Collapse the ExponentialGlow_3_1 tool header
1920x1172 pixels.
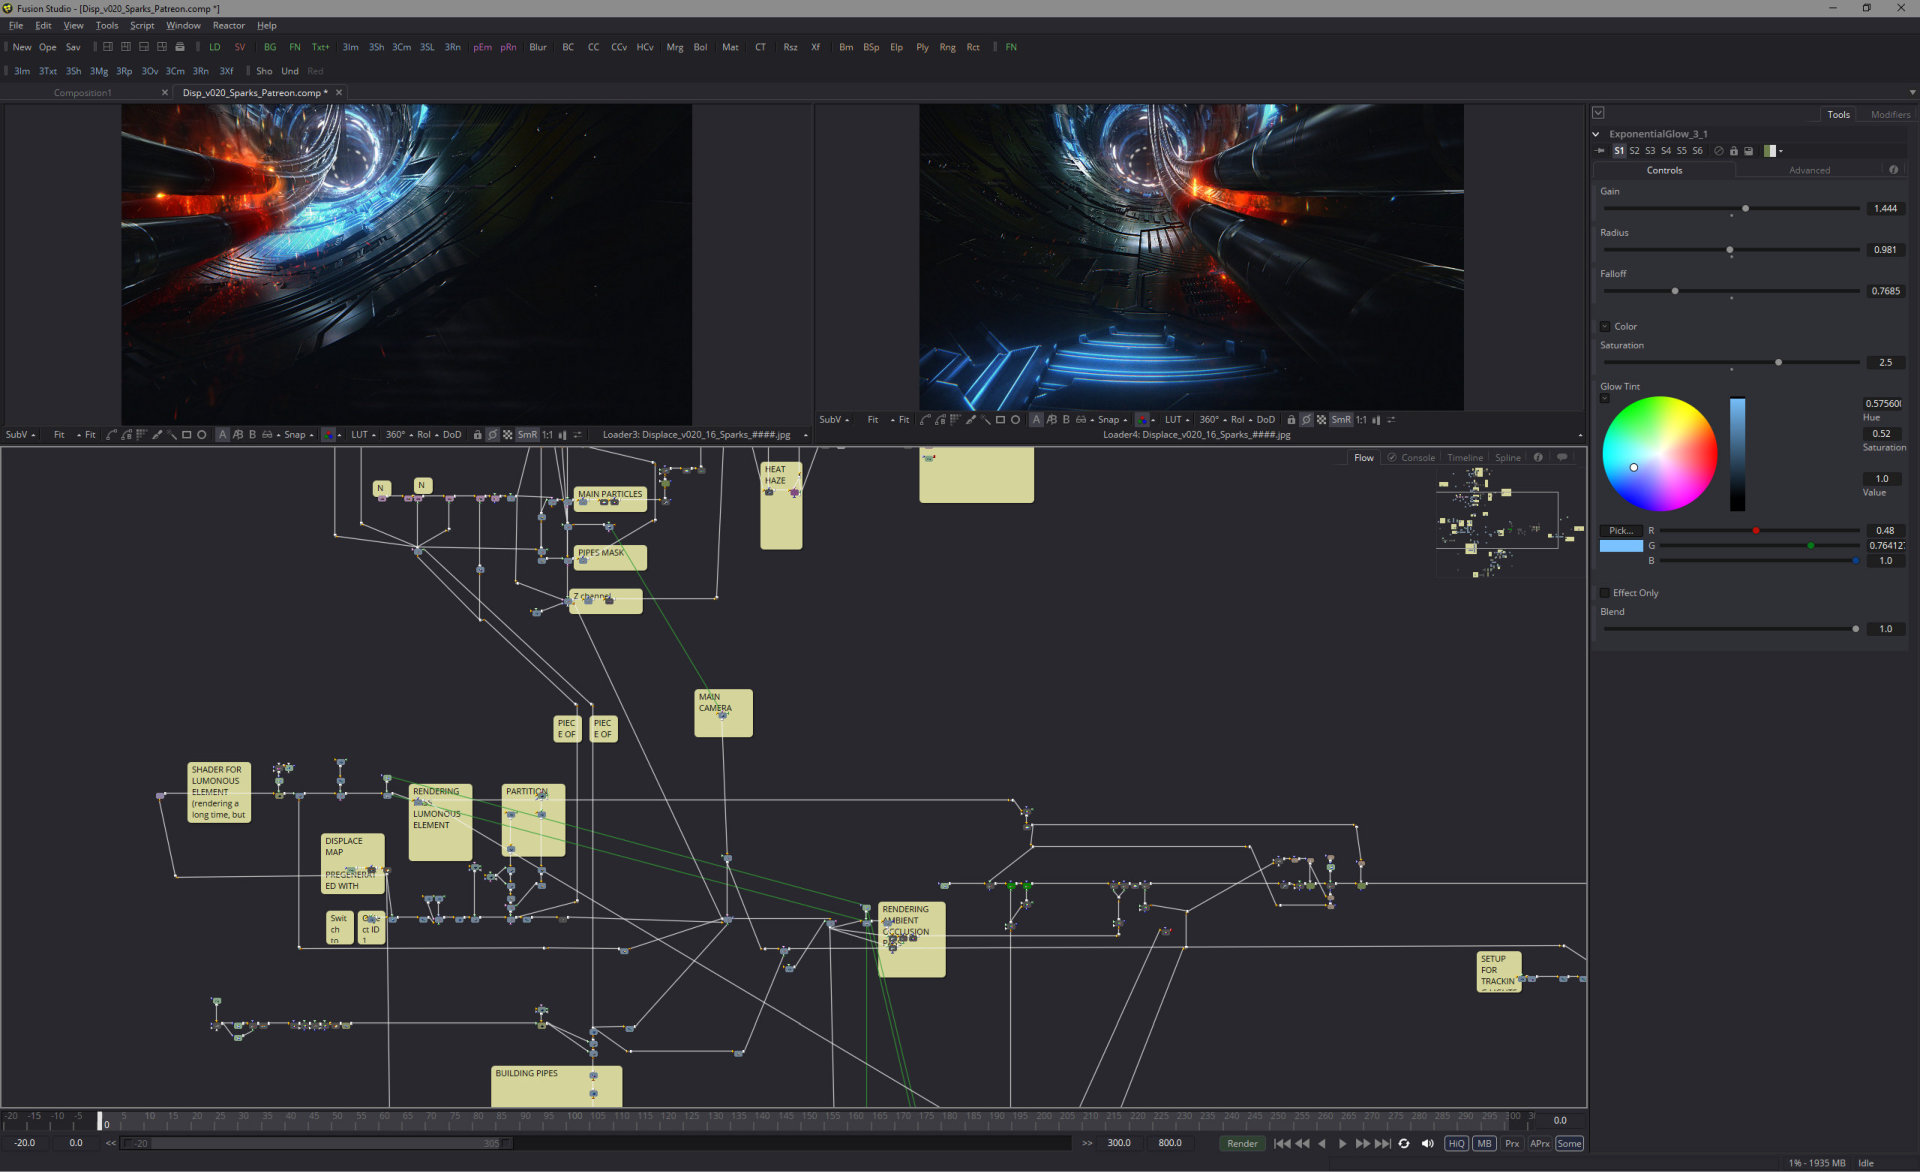1596,134
